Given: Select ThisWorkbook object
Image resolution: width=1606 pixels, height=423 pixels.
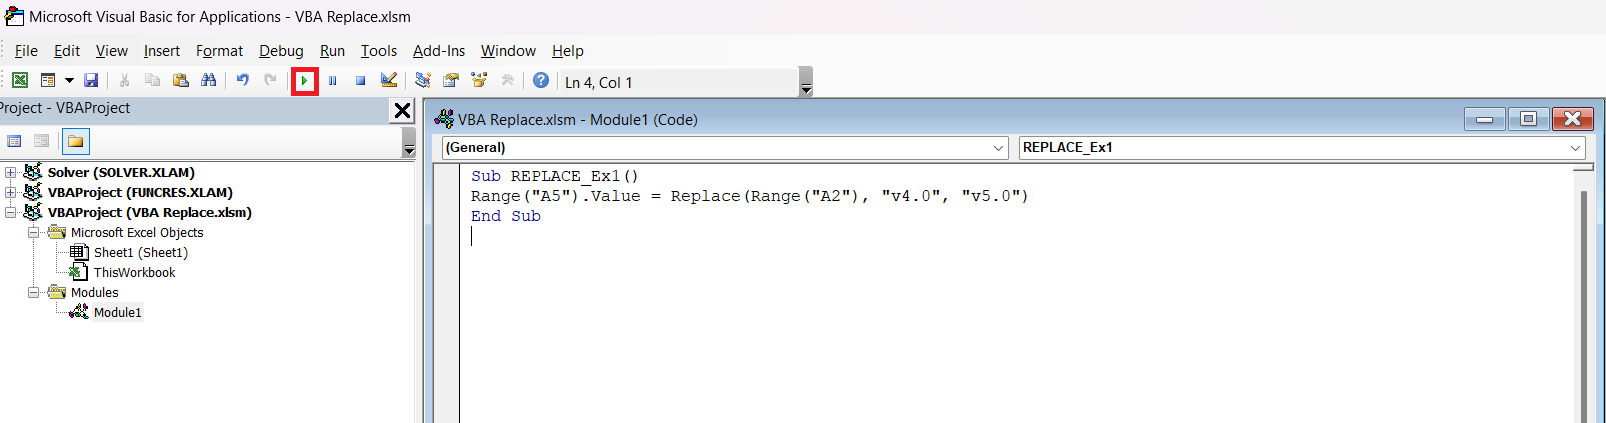Looking at the screenshot, I should click(x=134, y=273).
